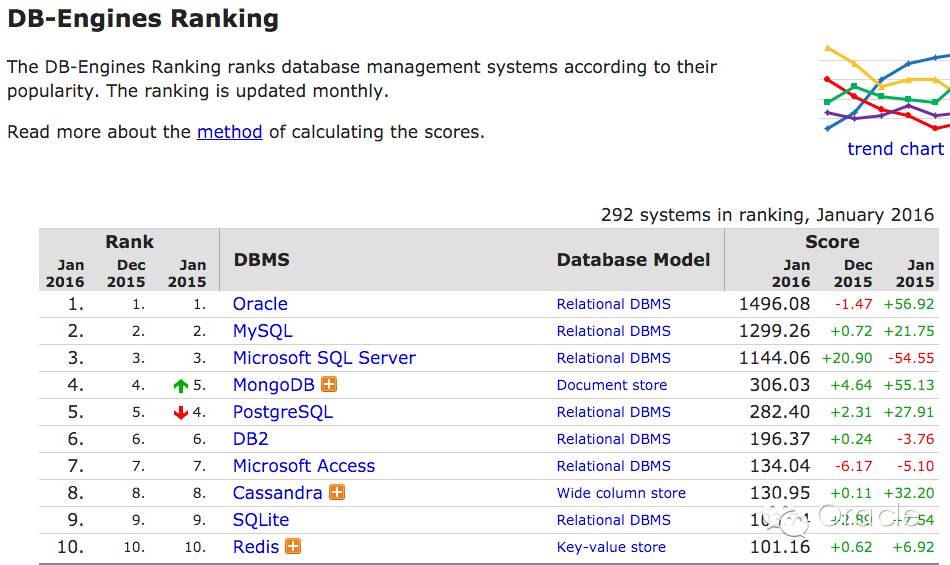The image size is (950, 565).
Task: Click the green up arrow in MongoDB row
Action: 181,386
